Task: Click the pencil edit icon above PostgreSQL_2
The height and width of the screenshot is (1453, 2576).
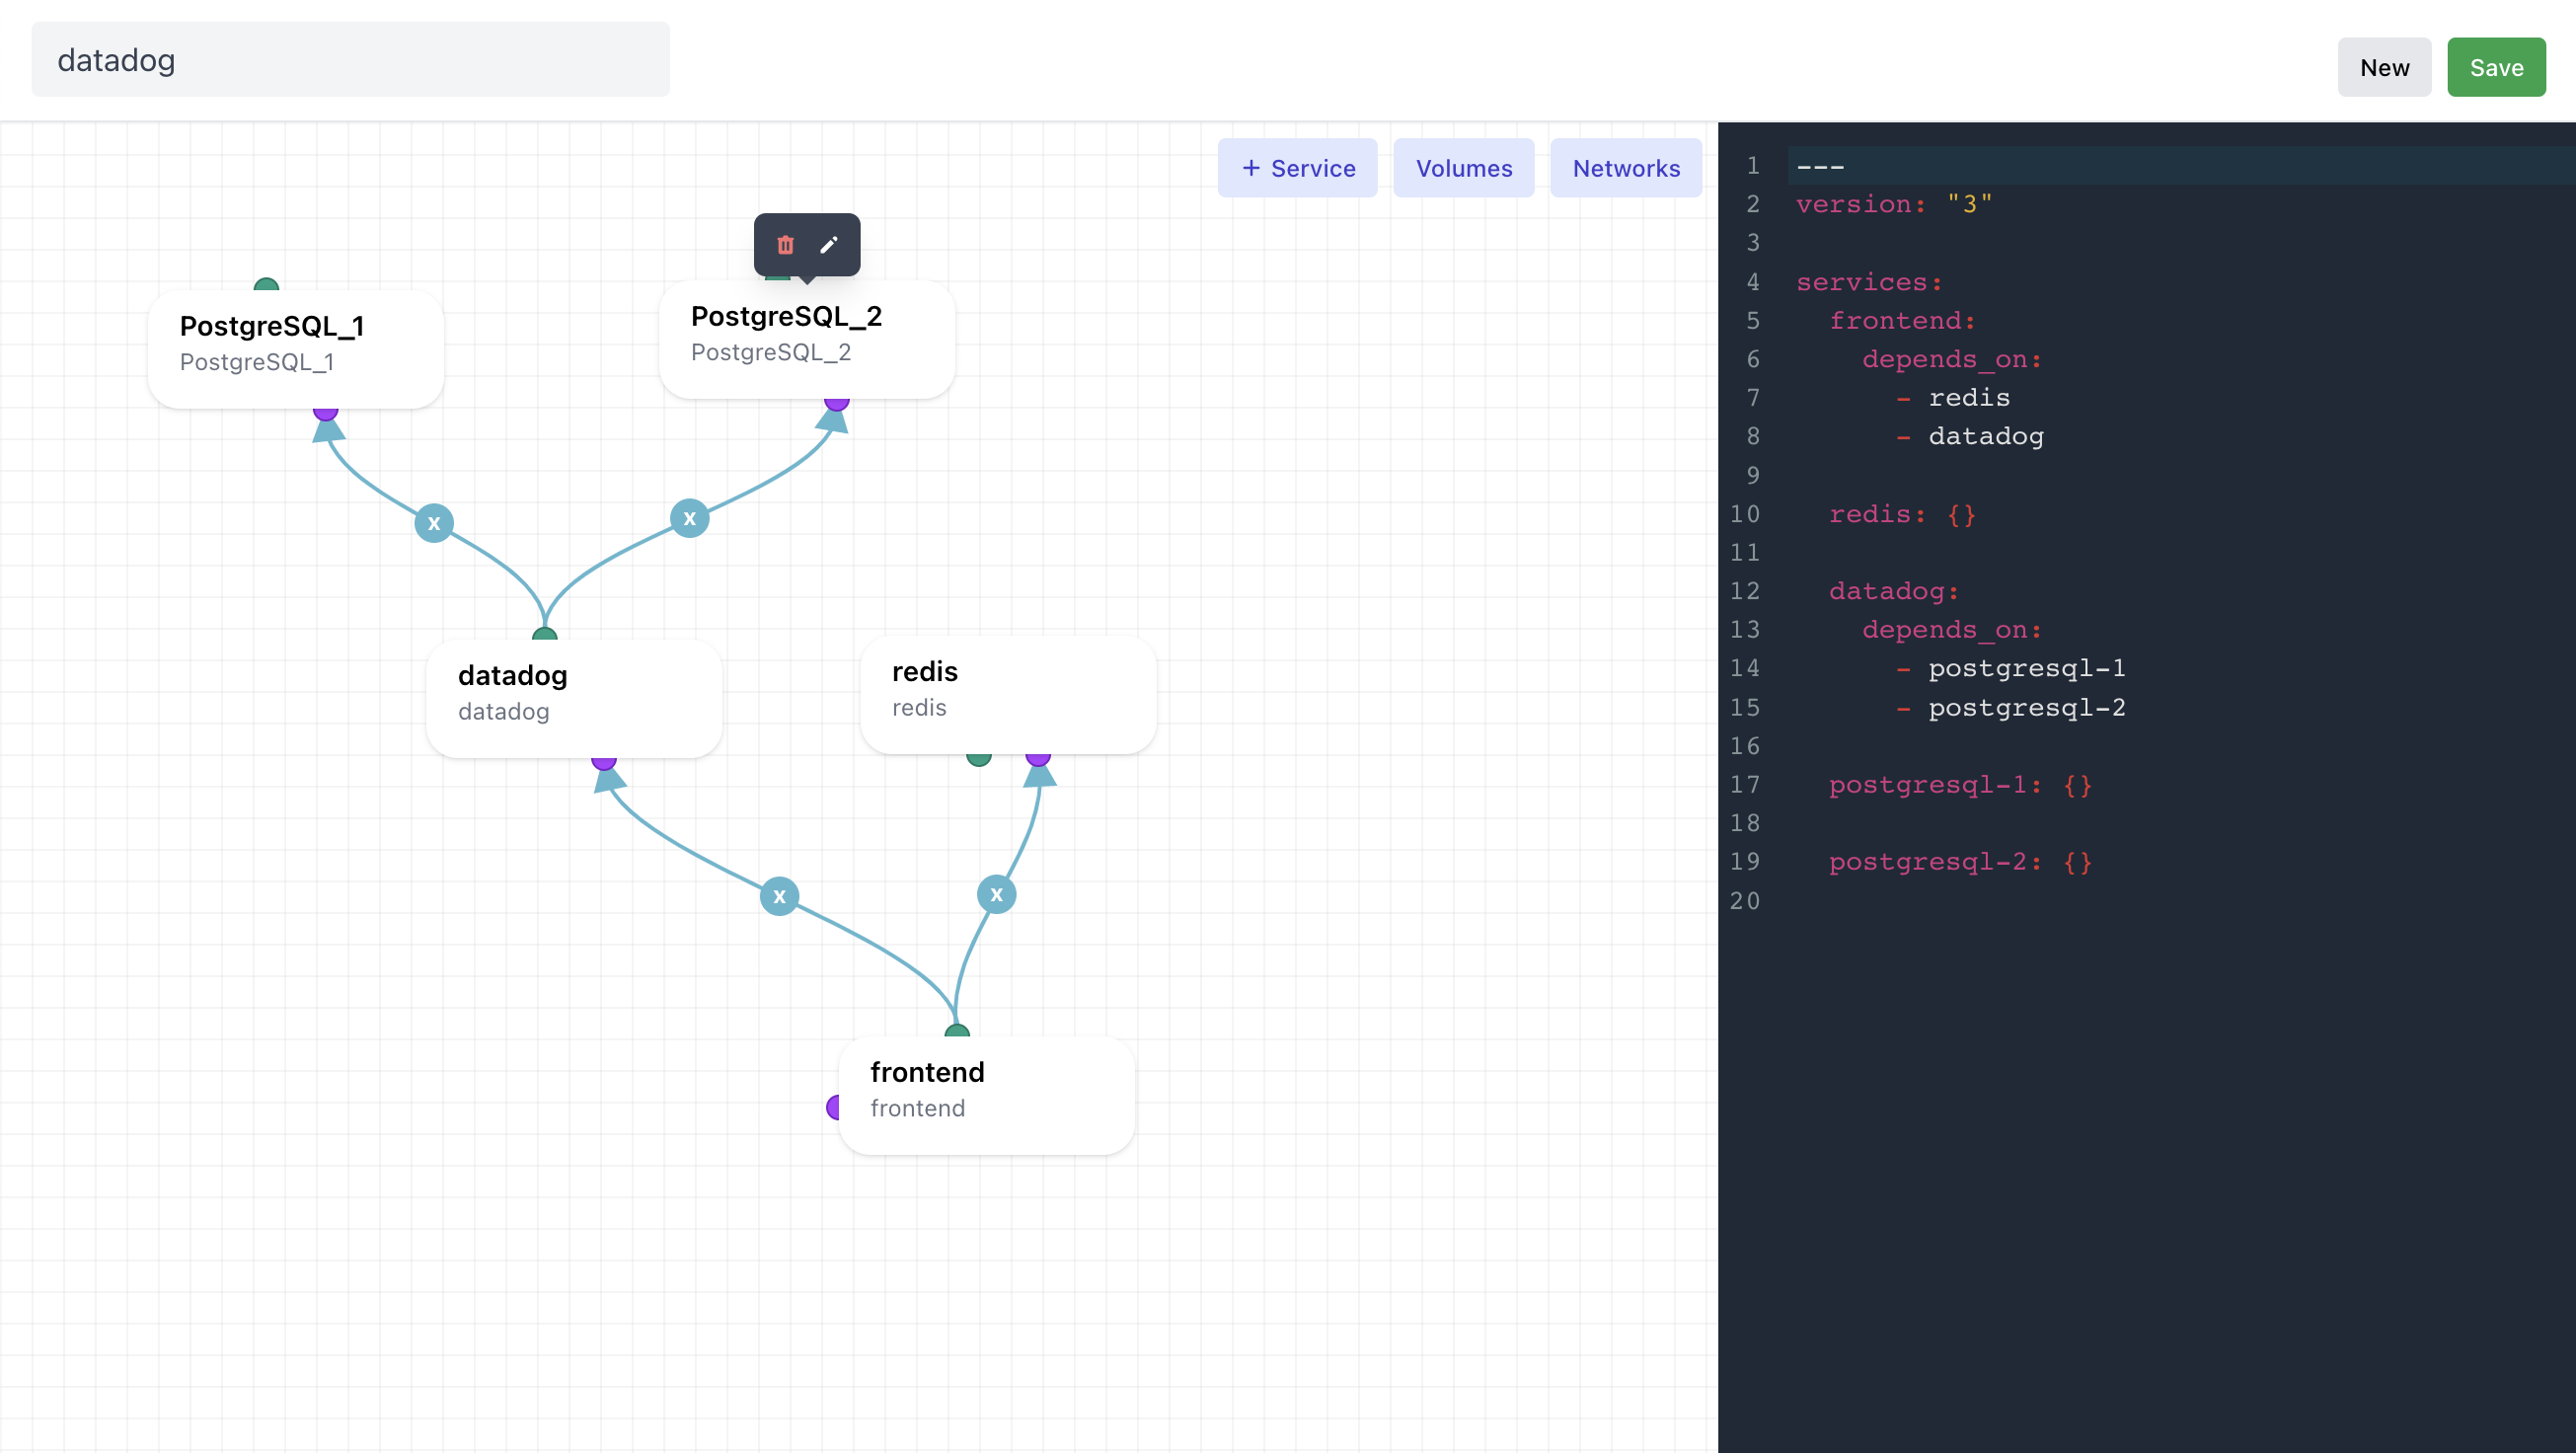Action: (x=829, y=245)
